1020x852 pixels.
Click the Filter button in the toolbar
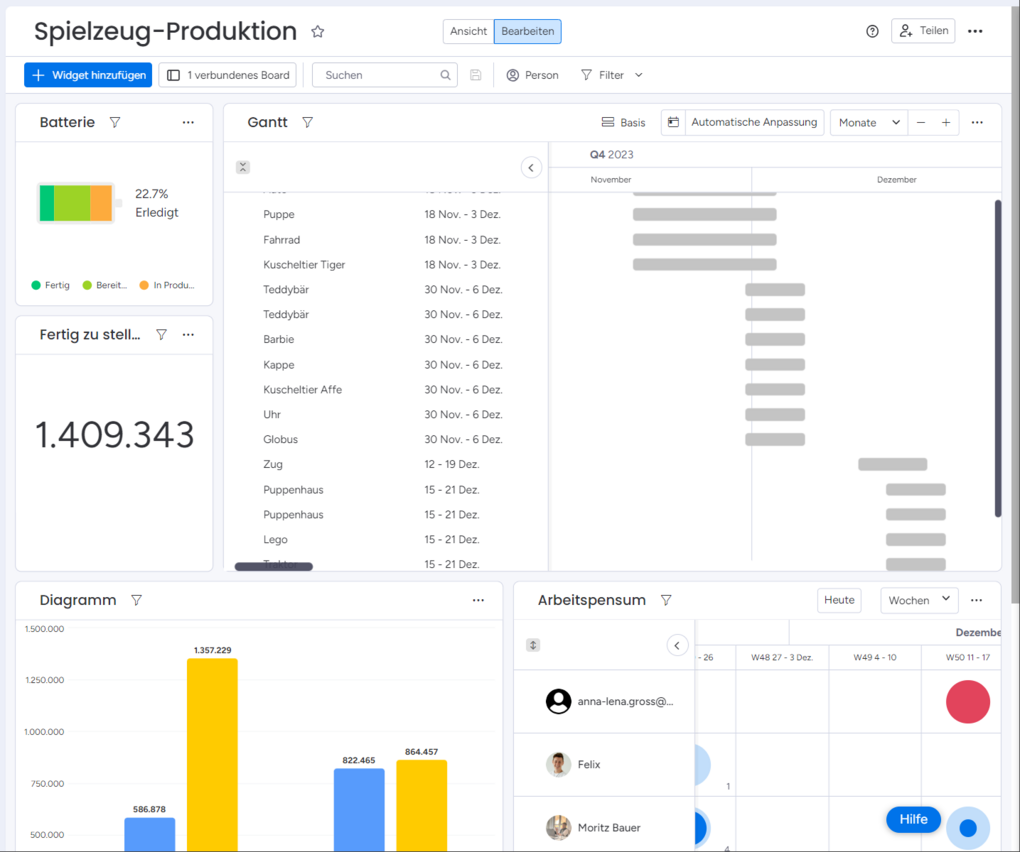(602, 75)
